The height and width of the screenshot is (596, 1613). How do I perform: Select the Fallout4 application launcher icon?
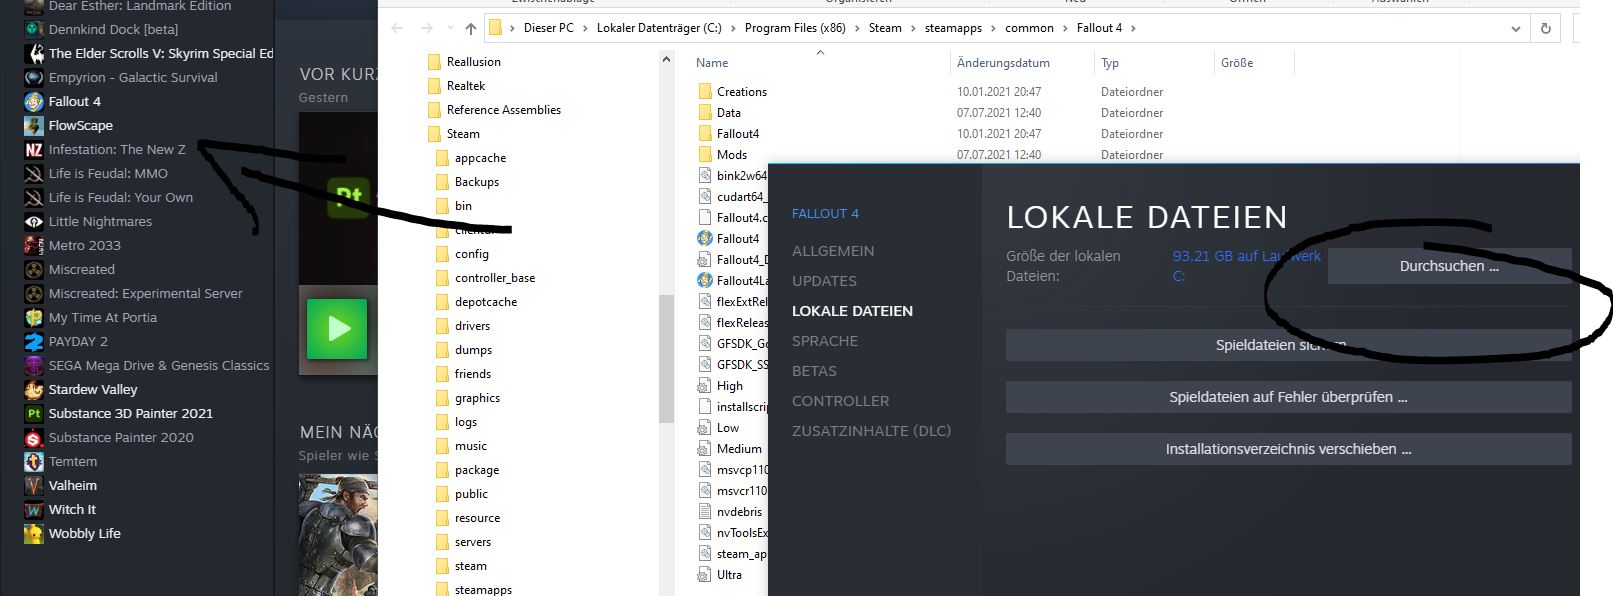point(705,238)
